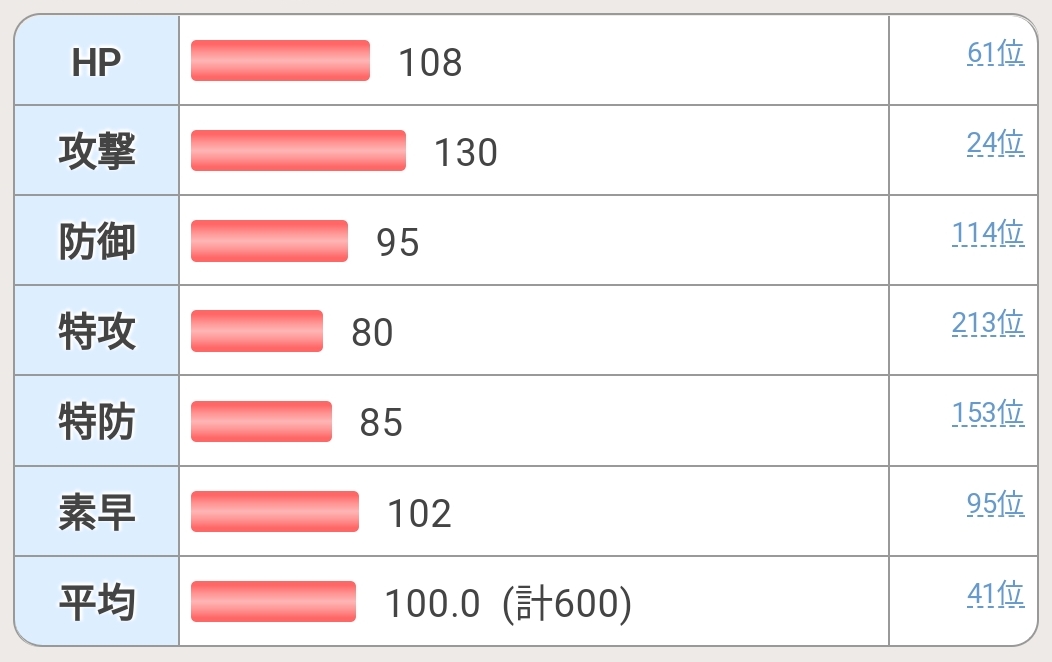
Task: Click the 防御 114位 ranking link
Action: 988,233
